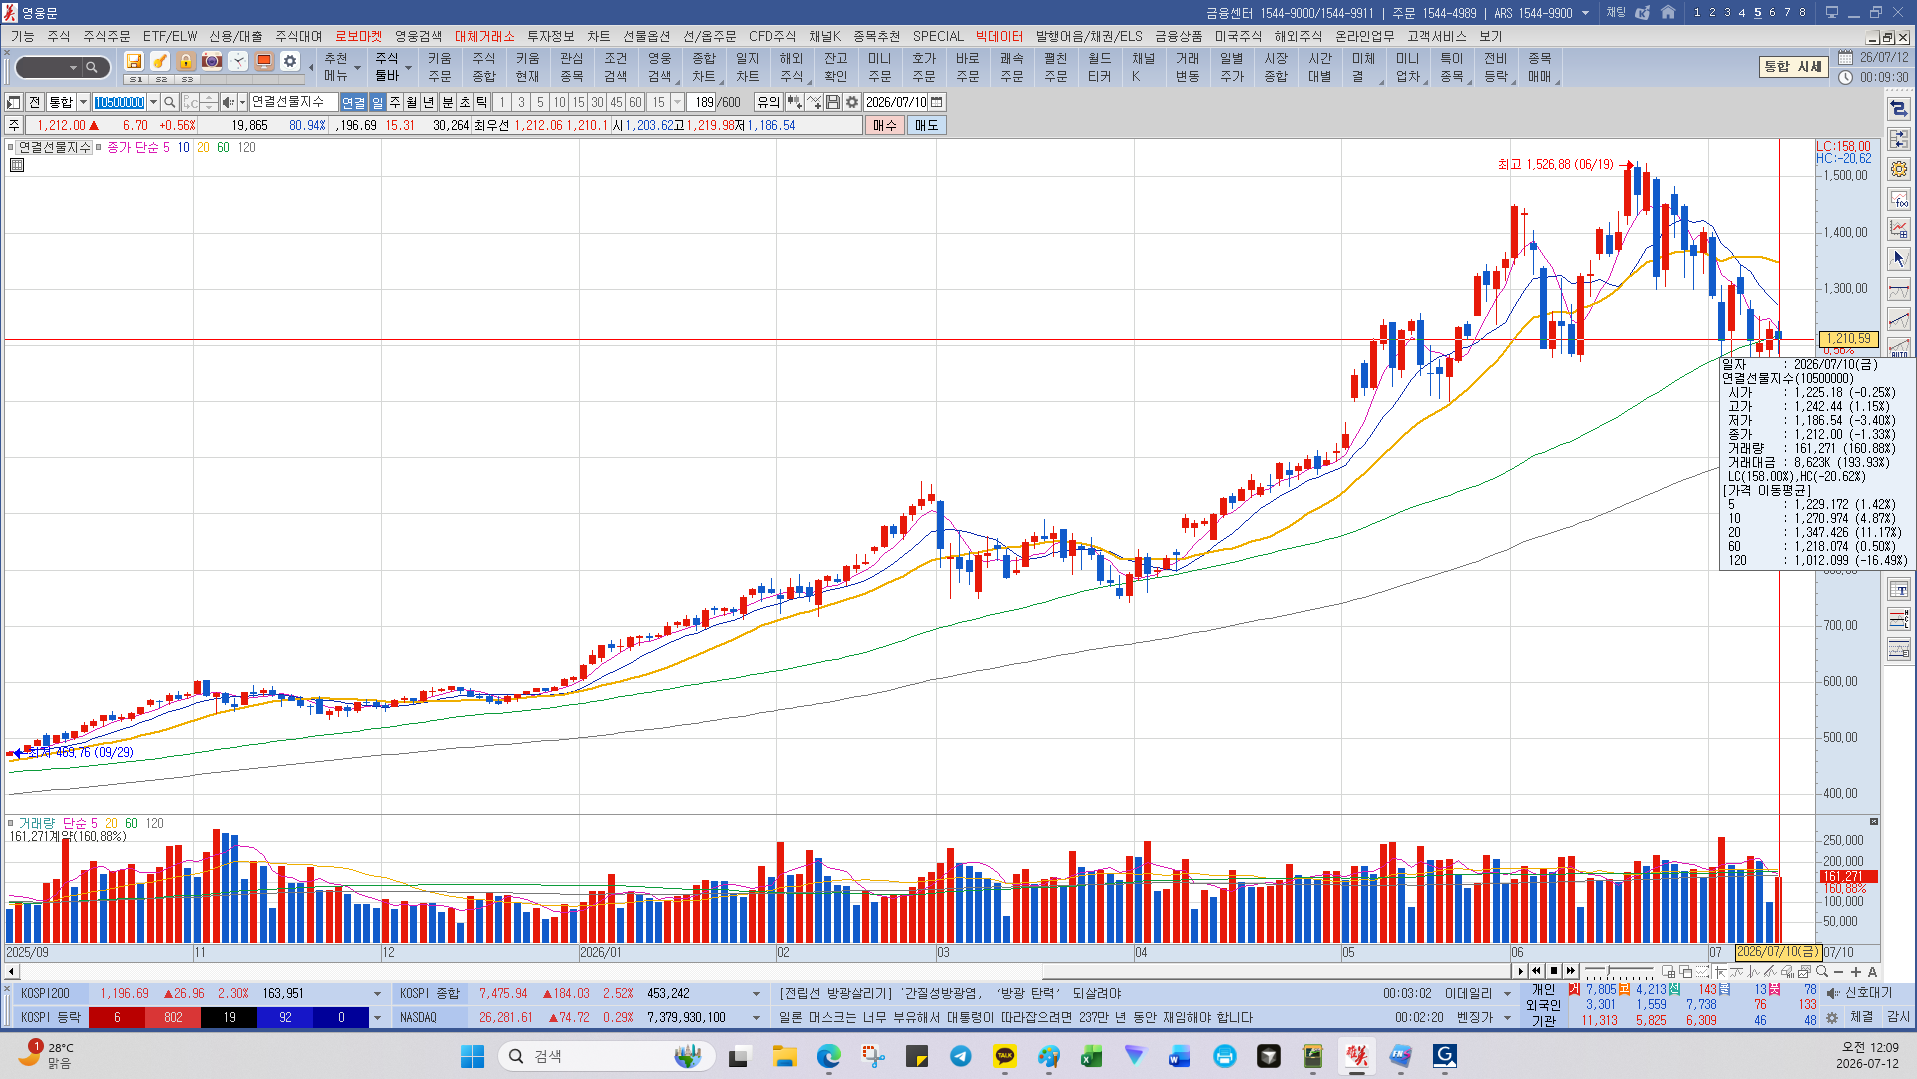Toggle the 틱 tick period button
Image resolution: width=1917 pixels, height=1079 pixels.
coord(482,102)
